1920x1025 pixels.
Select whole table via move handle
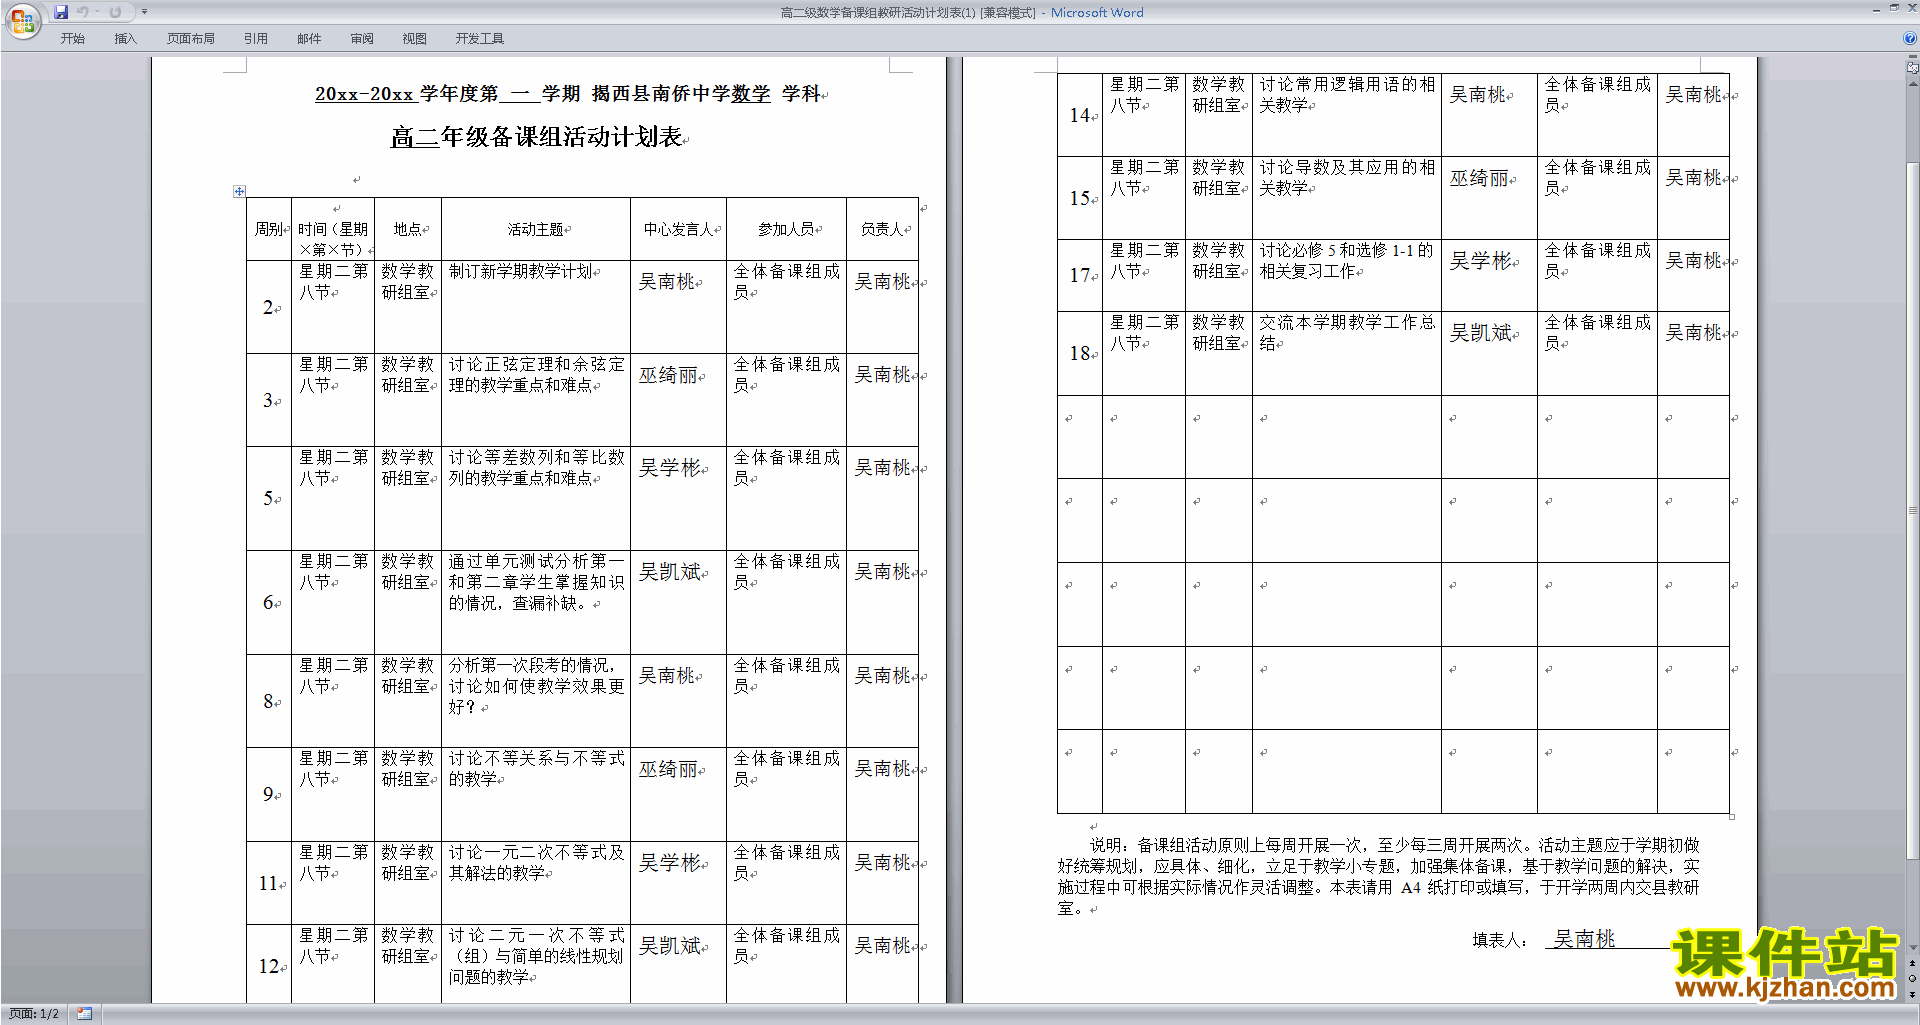tap(239, 191)
